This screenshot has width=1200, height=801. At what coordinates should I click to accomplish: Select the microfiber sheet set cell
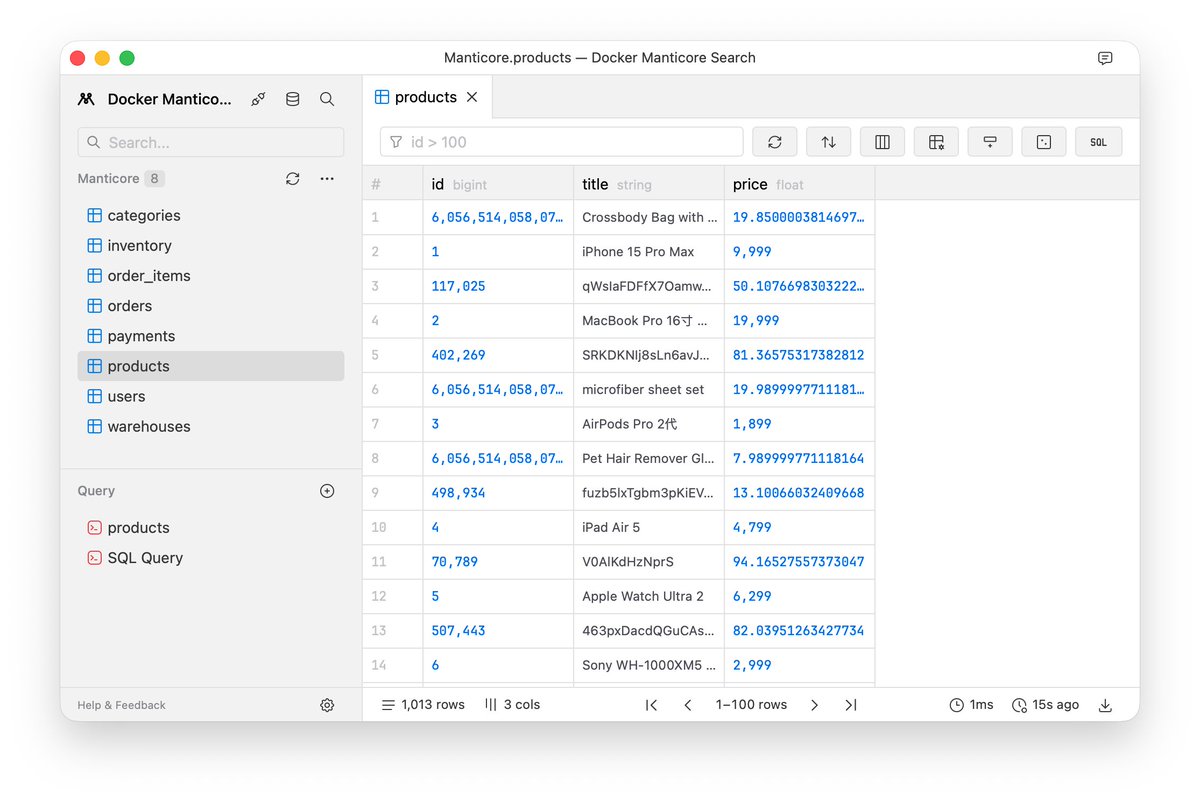[649, 390]
